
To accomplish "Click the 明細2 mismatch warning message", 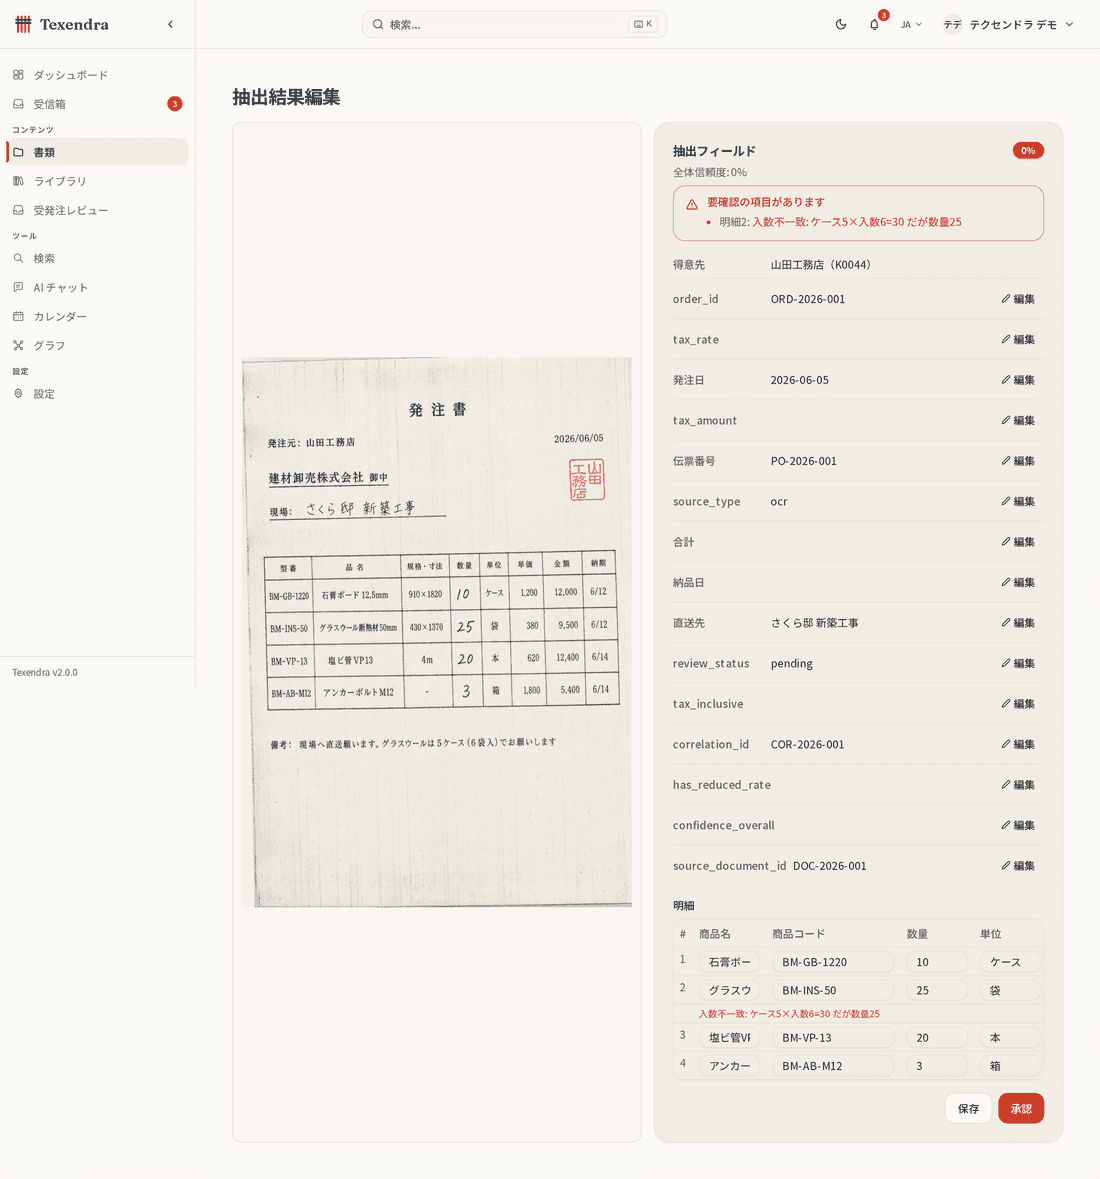I will click(841, 222).
